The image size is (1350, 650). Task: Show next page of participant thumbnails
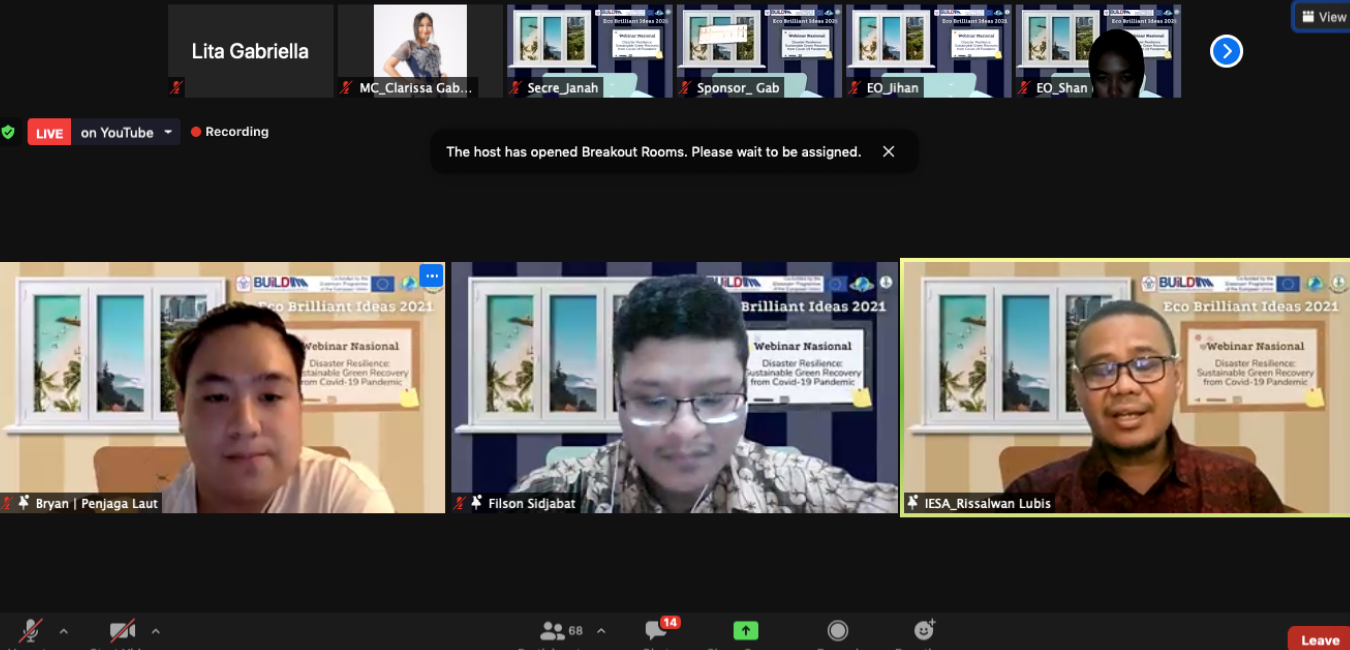pyautogui.click(x=1226, y=51)
